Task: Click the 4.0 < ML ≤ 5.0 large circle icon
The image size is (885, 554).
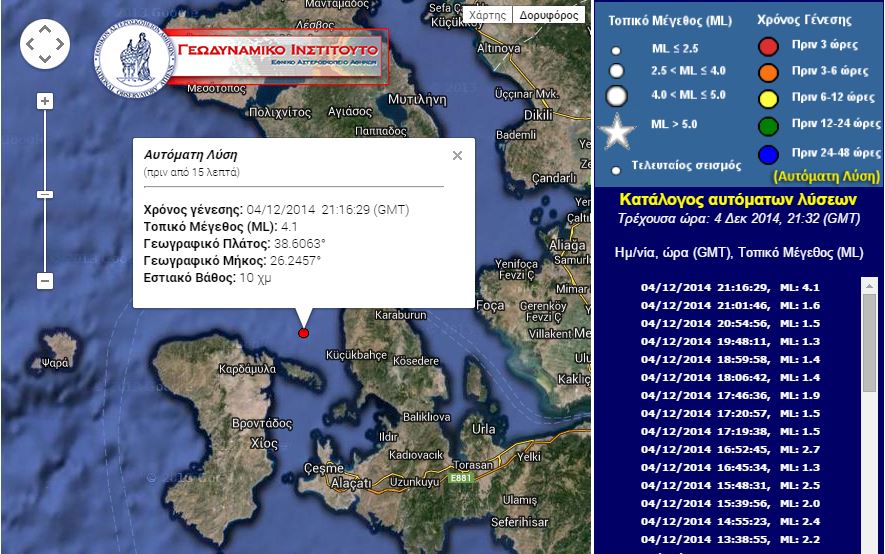Action: [616, 96]
